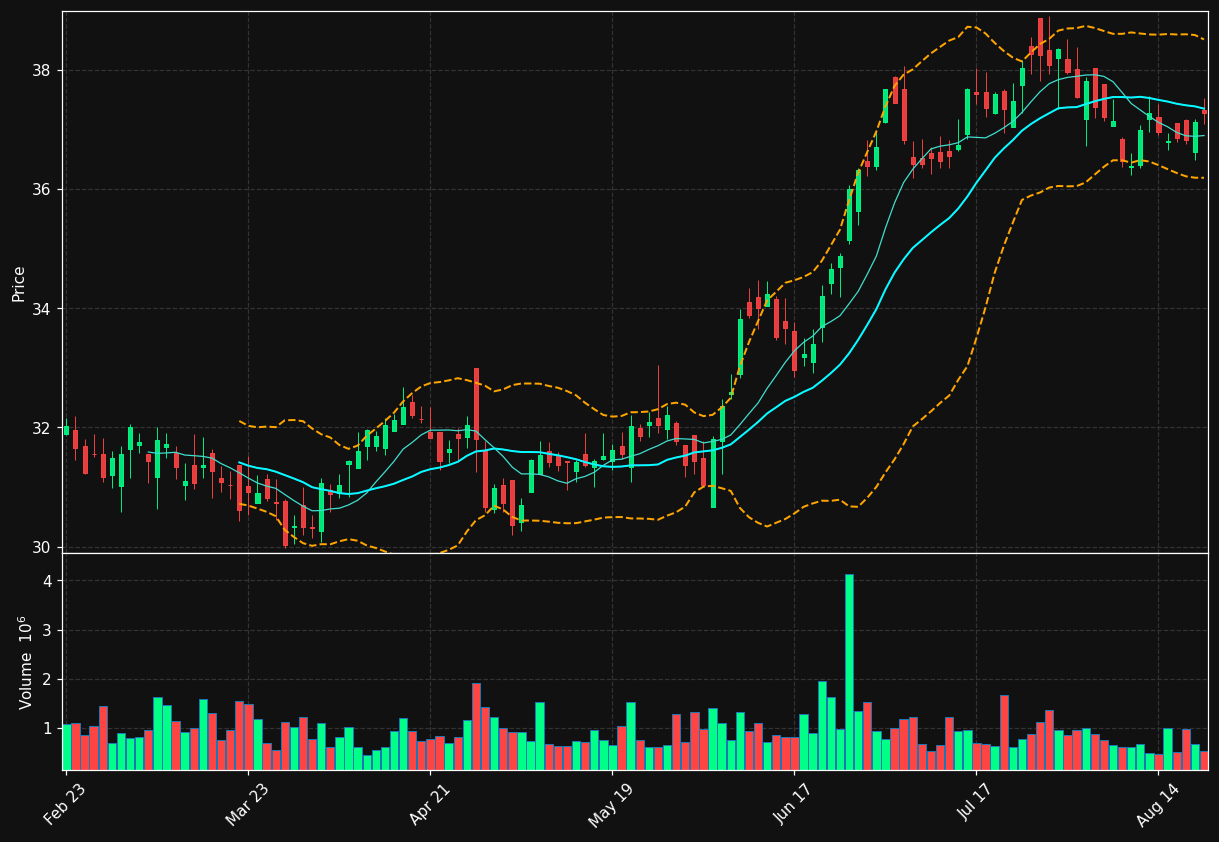The image size is (1219, 842).
Task: Click the Price axis title
Action: (x=19, y=283)
